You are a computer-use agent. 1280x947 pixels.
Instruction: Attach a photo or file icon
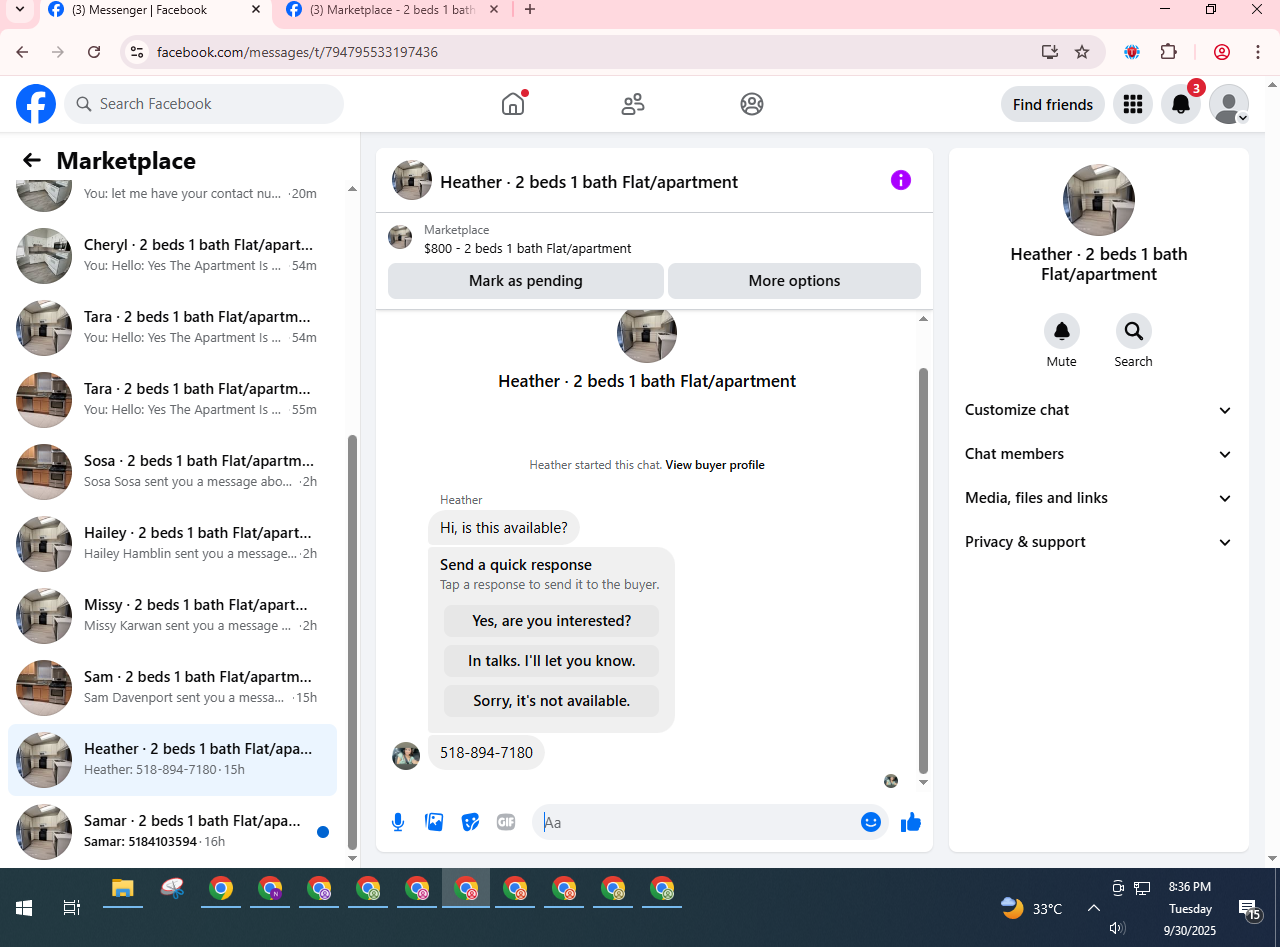click(x=434, y=822)
